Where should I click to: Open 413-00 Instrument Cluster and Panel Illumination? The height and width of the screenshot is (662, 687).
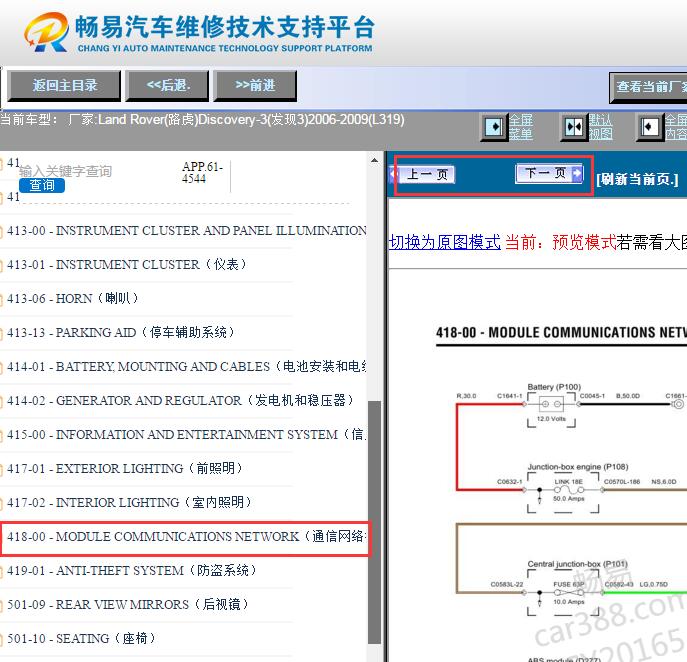tap(186, 230)
